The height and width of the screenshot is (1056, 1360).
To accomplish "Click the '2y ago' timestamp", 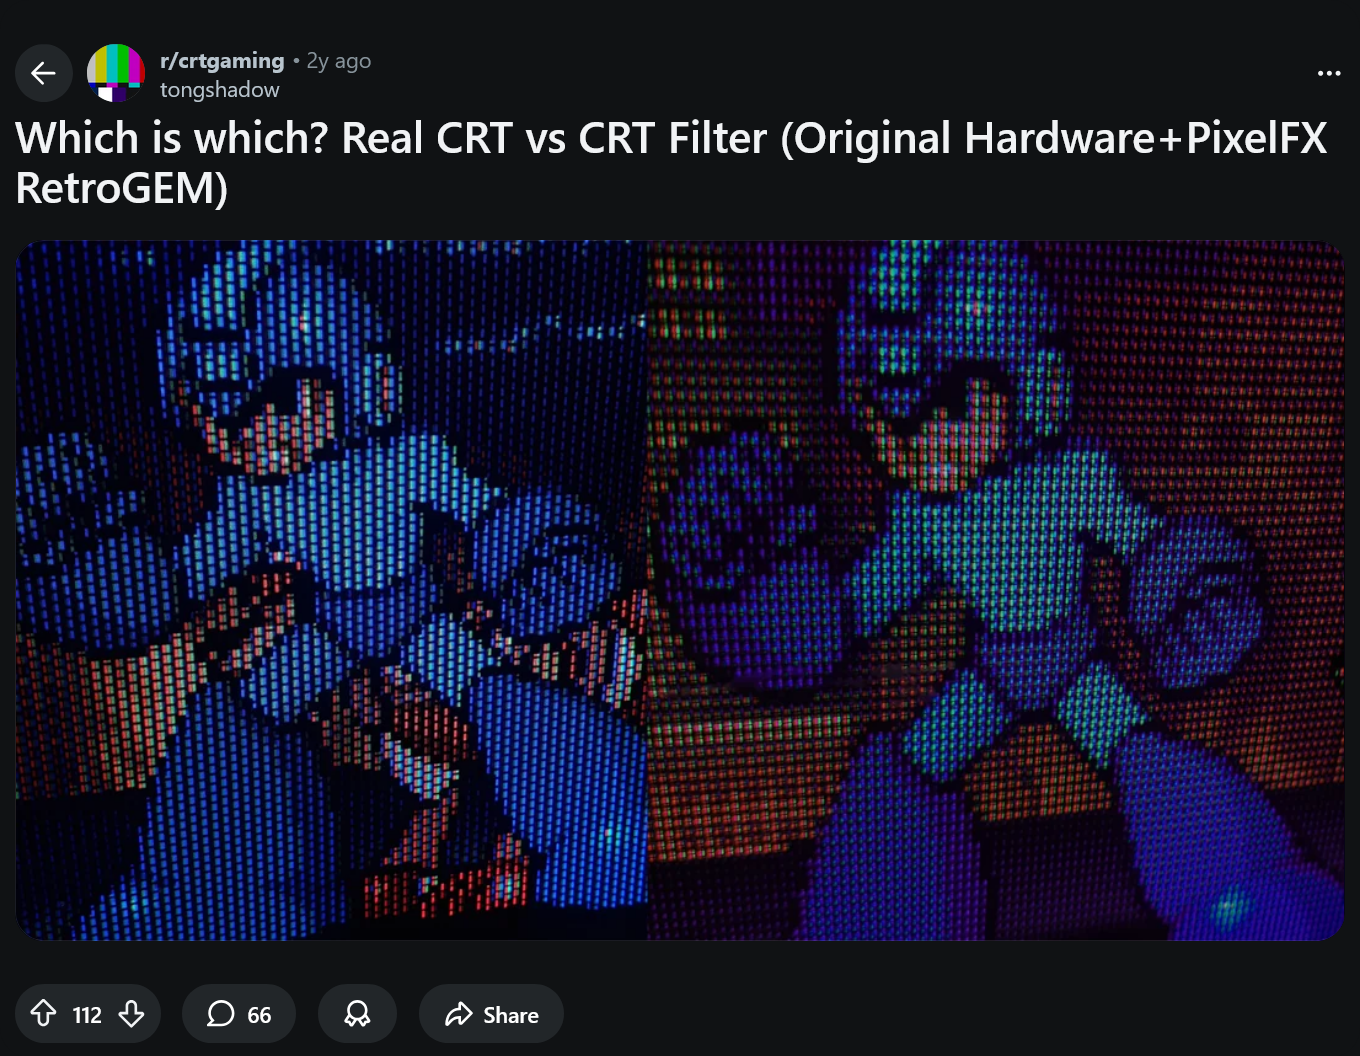I will 339,61.
